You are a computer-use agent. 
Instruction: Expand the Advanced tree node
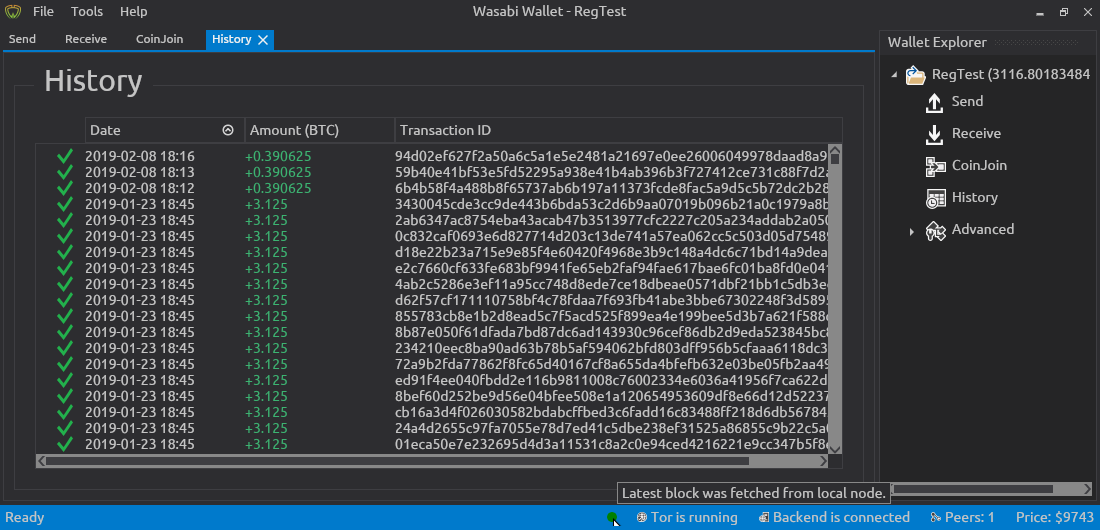(912, 231)
